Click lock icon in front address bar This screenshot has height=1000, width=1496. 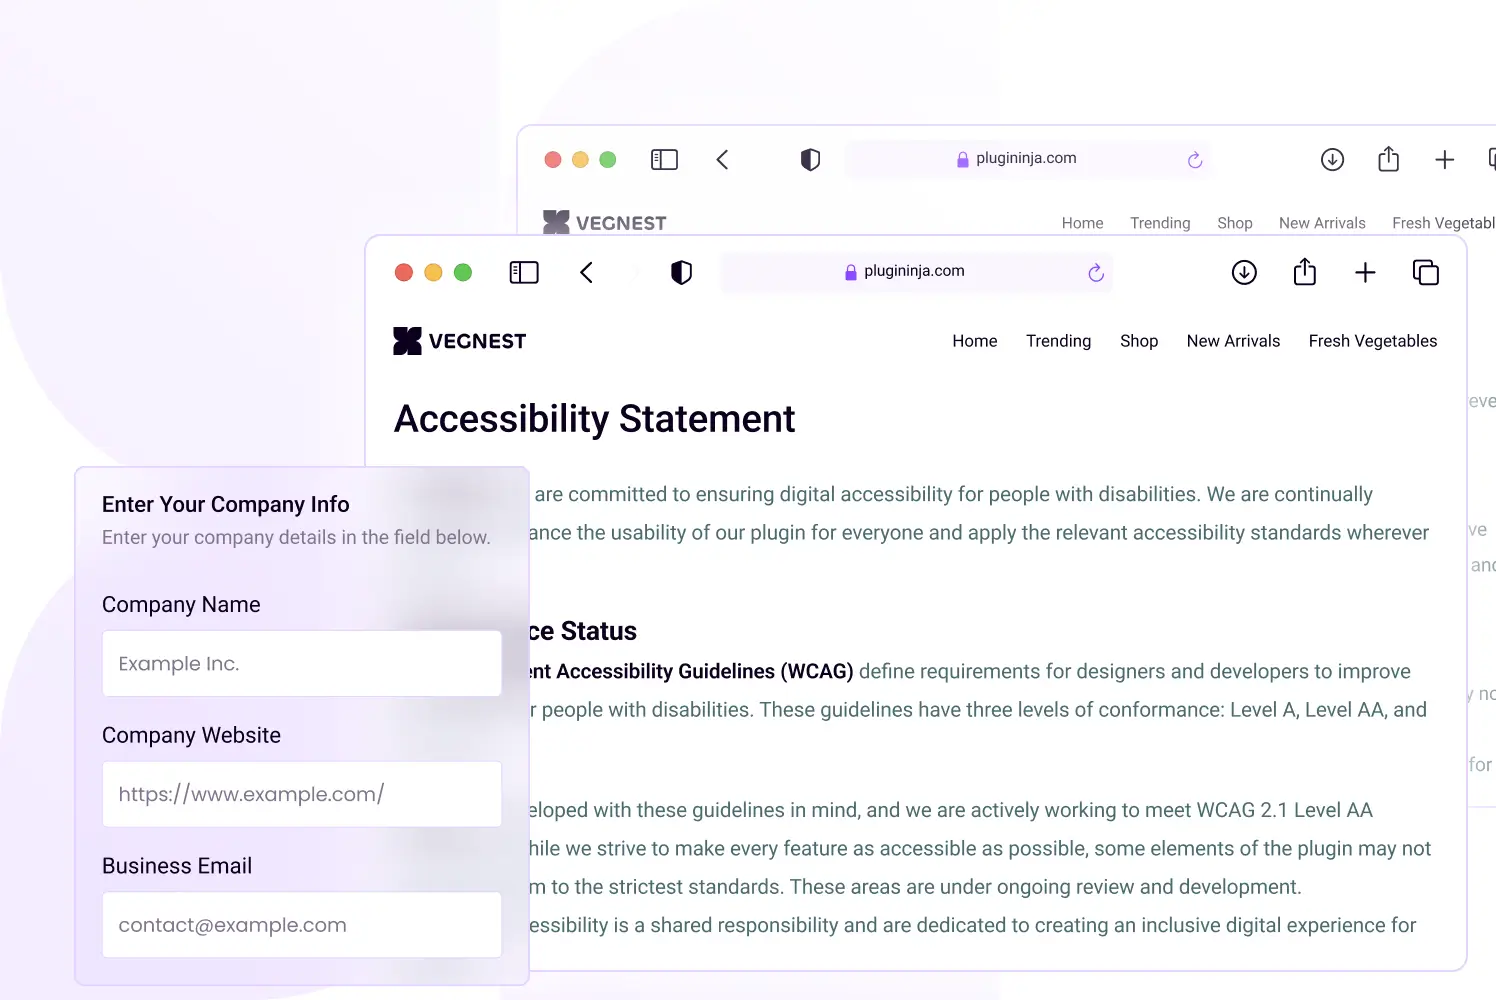pyautogui.click(x=851, y=272)
